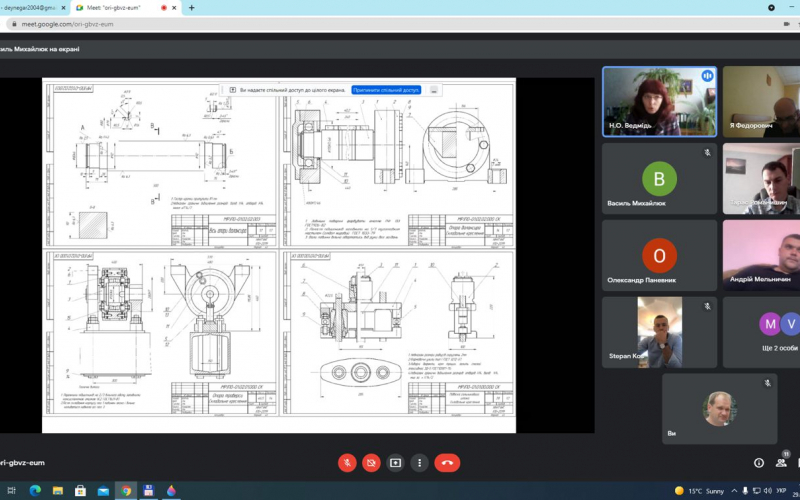Open File Explorer from taskbar
This screenshot has width=800, height=500.
click(58, 491)
